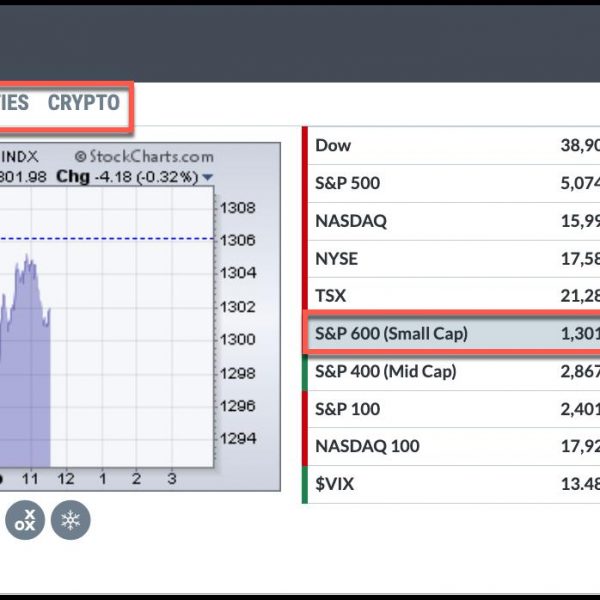Open the chart Chg dropdown arrow

pyautogui.click(x=207, y=177)
